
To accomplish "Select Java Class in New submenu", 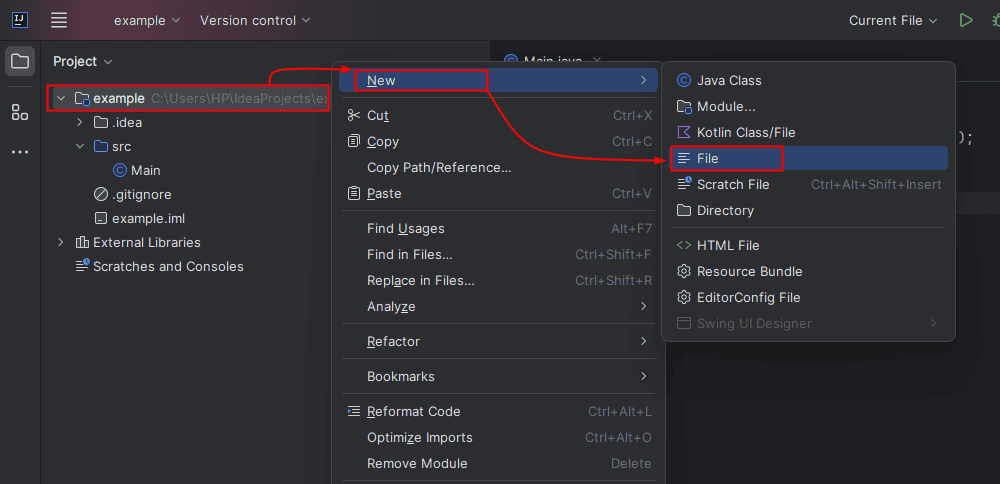I will [x=728, y=80].
